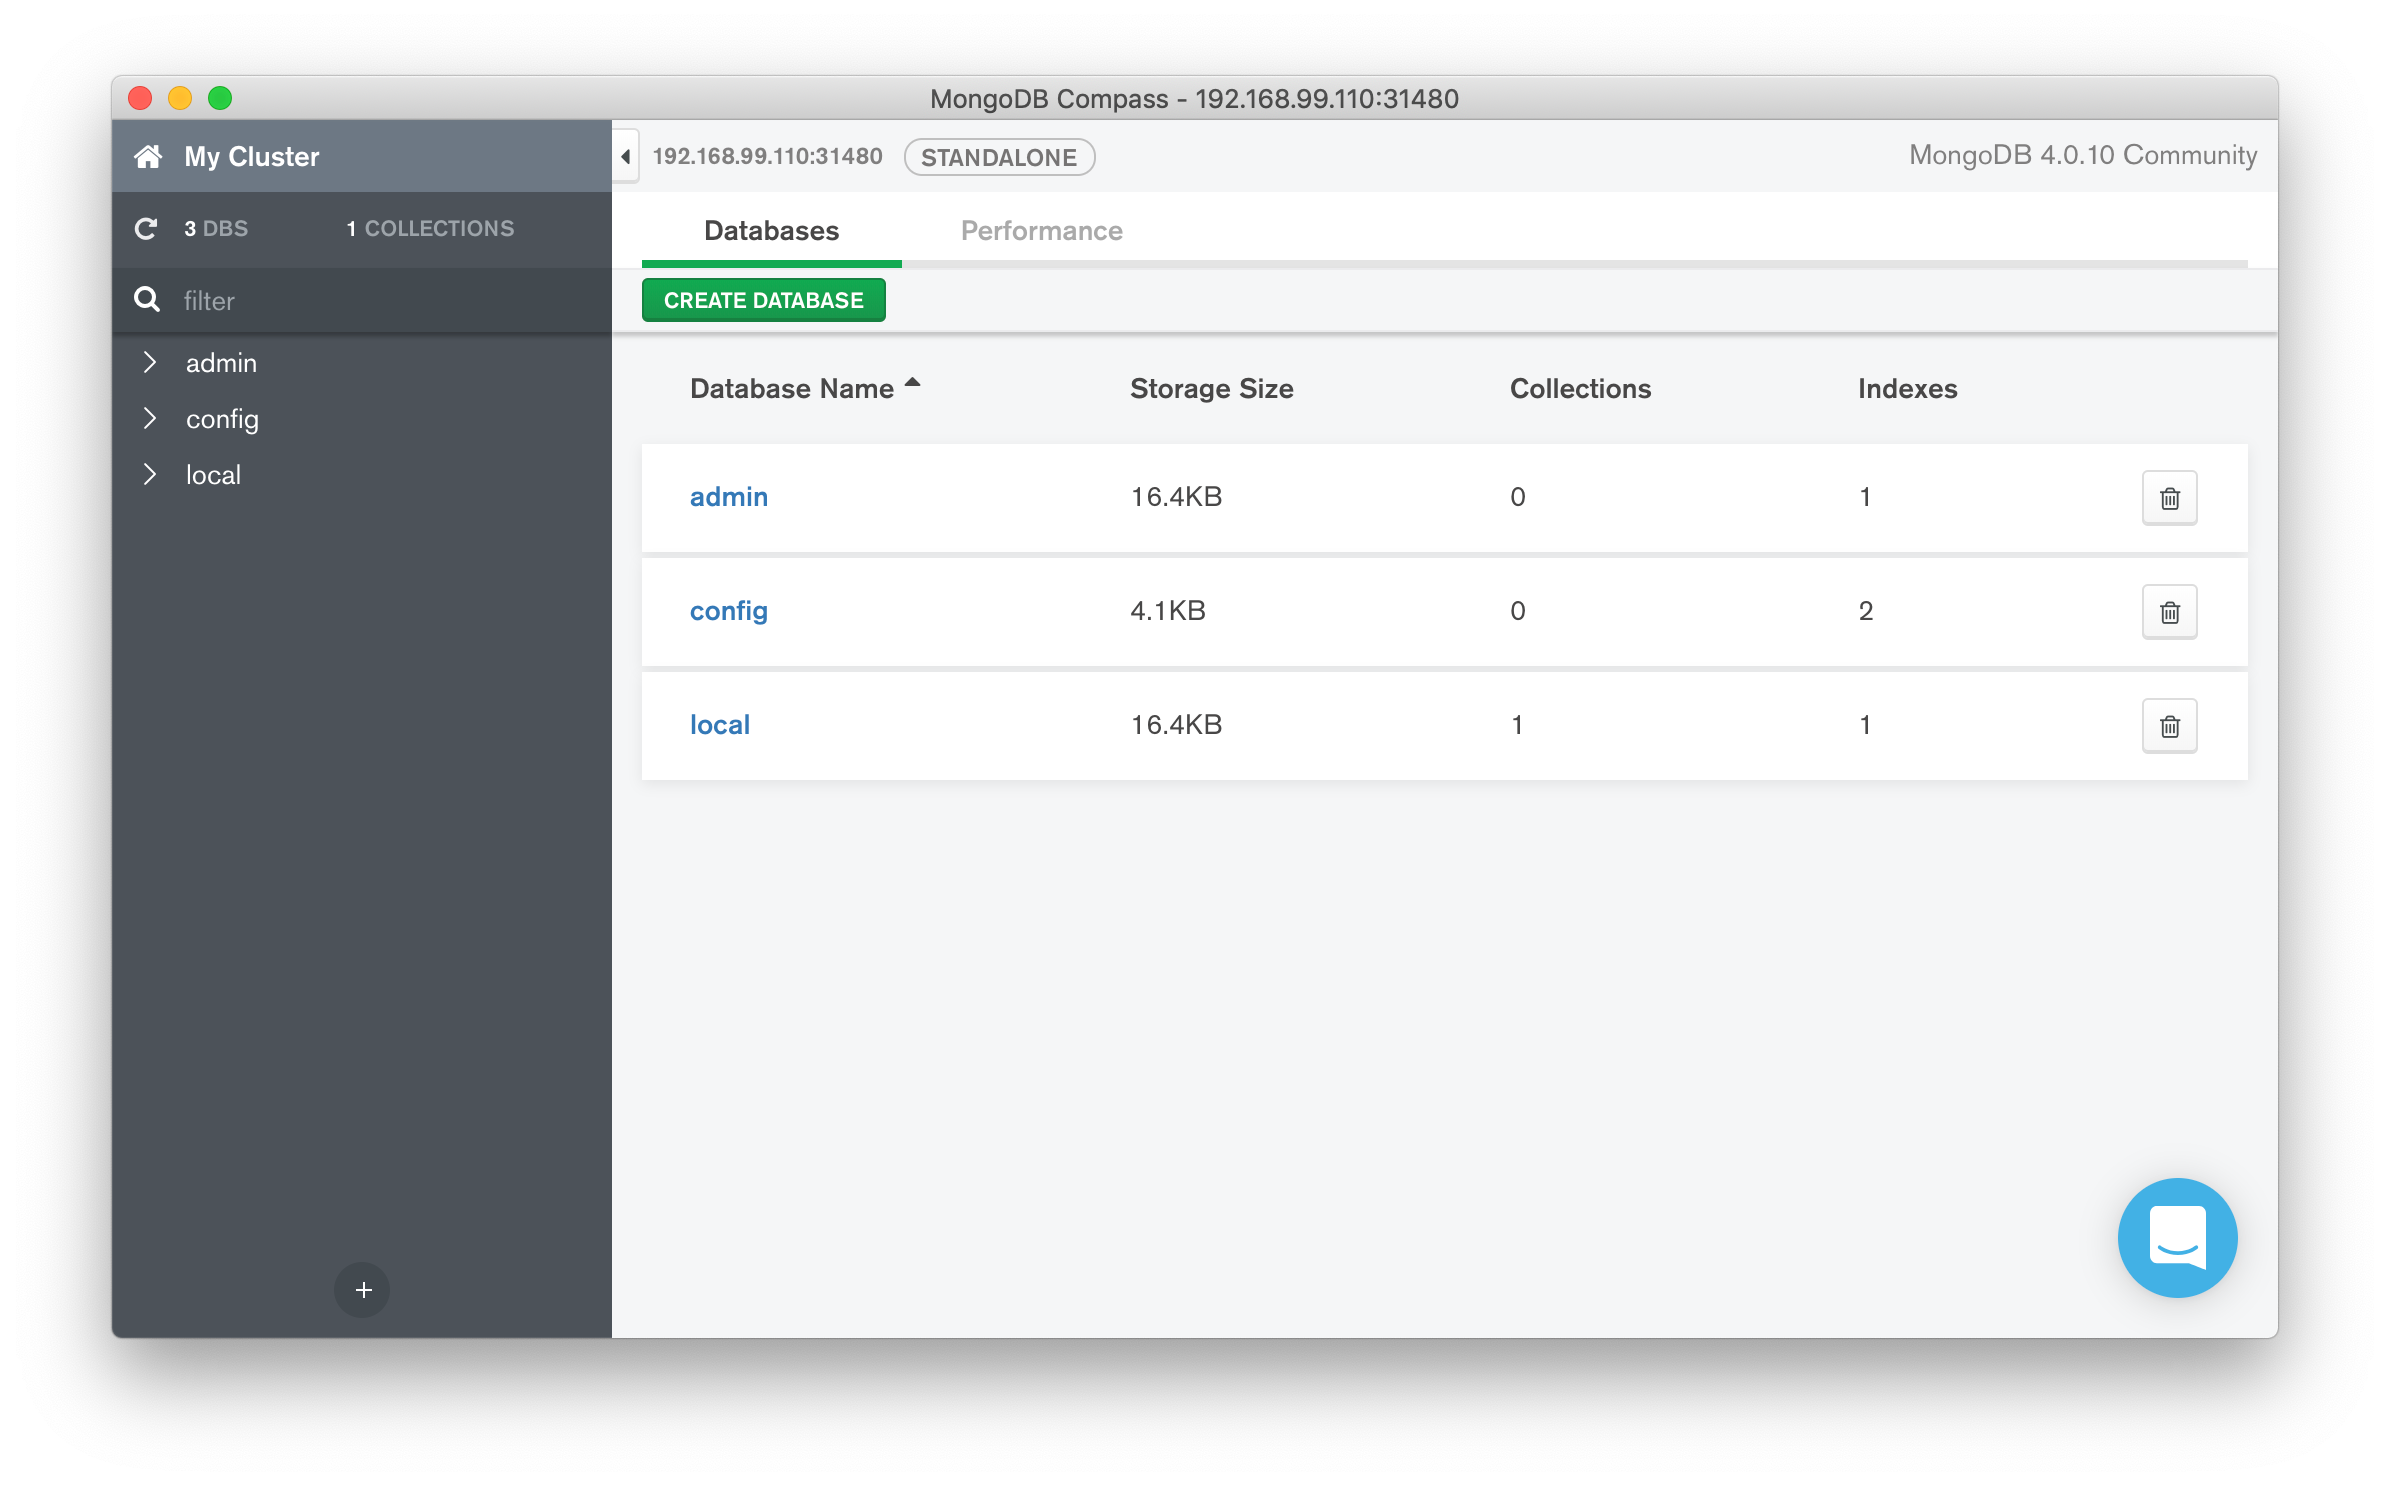
Task: Collapse the sidebar with the left-pointing arrow
Action: pyautogui.click(x=624, y=156)
